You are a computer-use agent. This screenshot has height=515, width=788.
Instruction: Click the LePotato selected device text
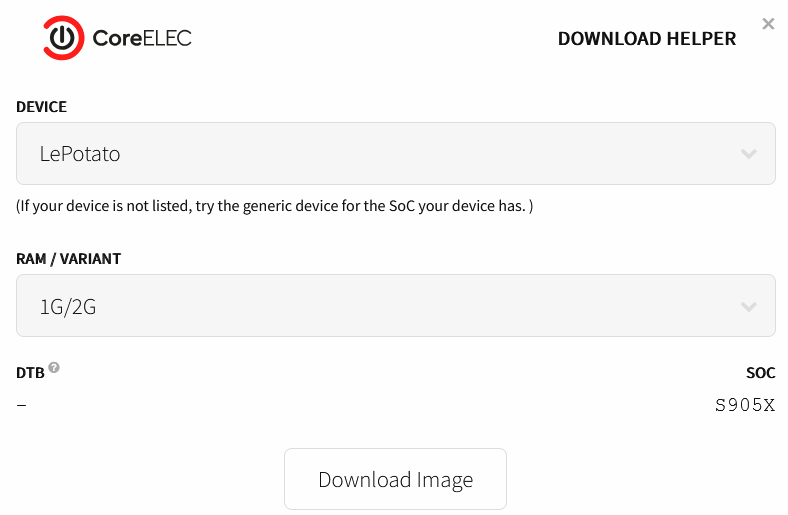coord(80,154)
